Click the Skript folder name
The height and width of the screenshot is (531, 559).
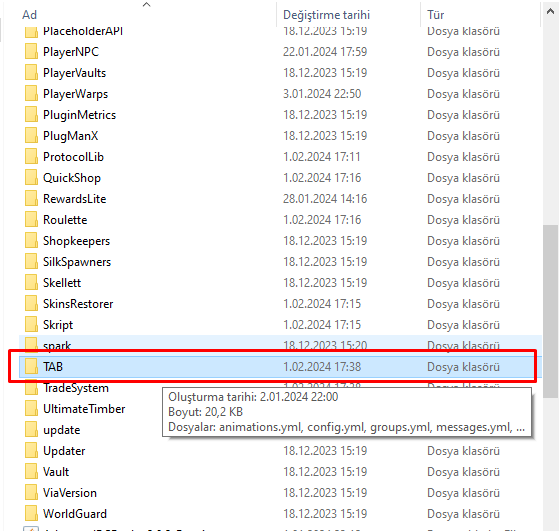point(58,325)
